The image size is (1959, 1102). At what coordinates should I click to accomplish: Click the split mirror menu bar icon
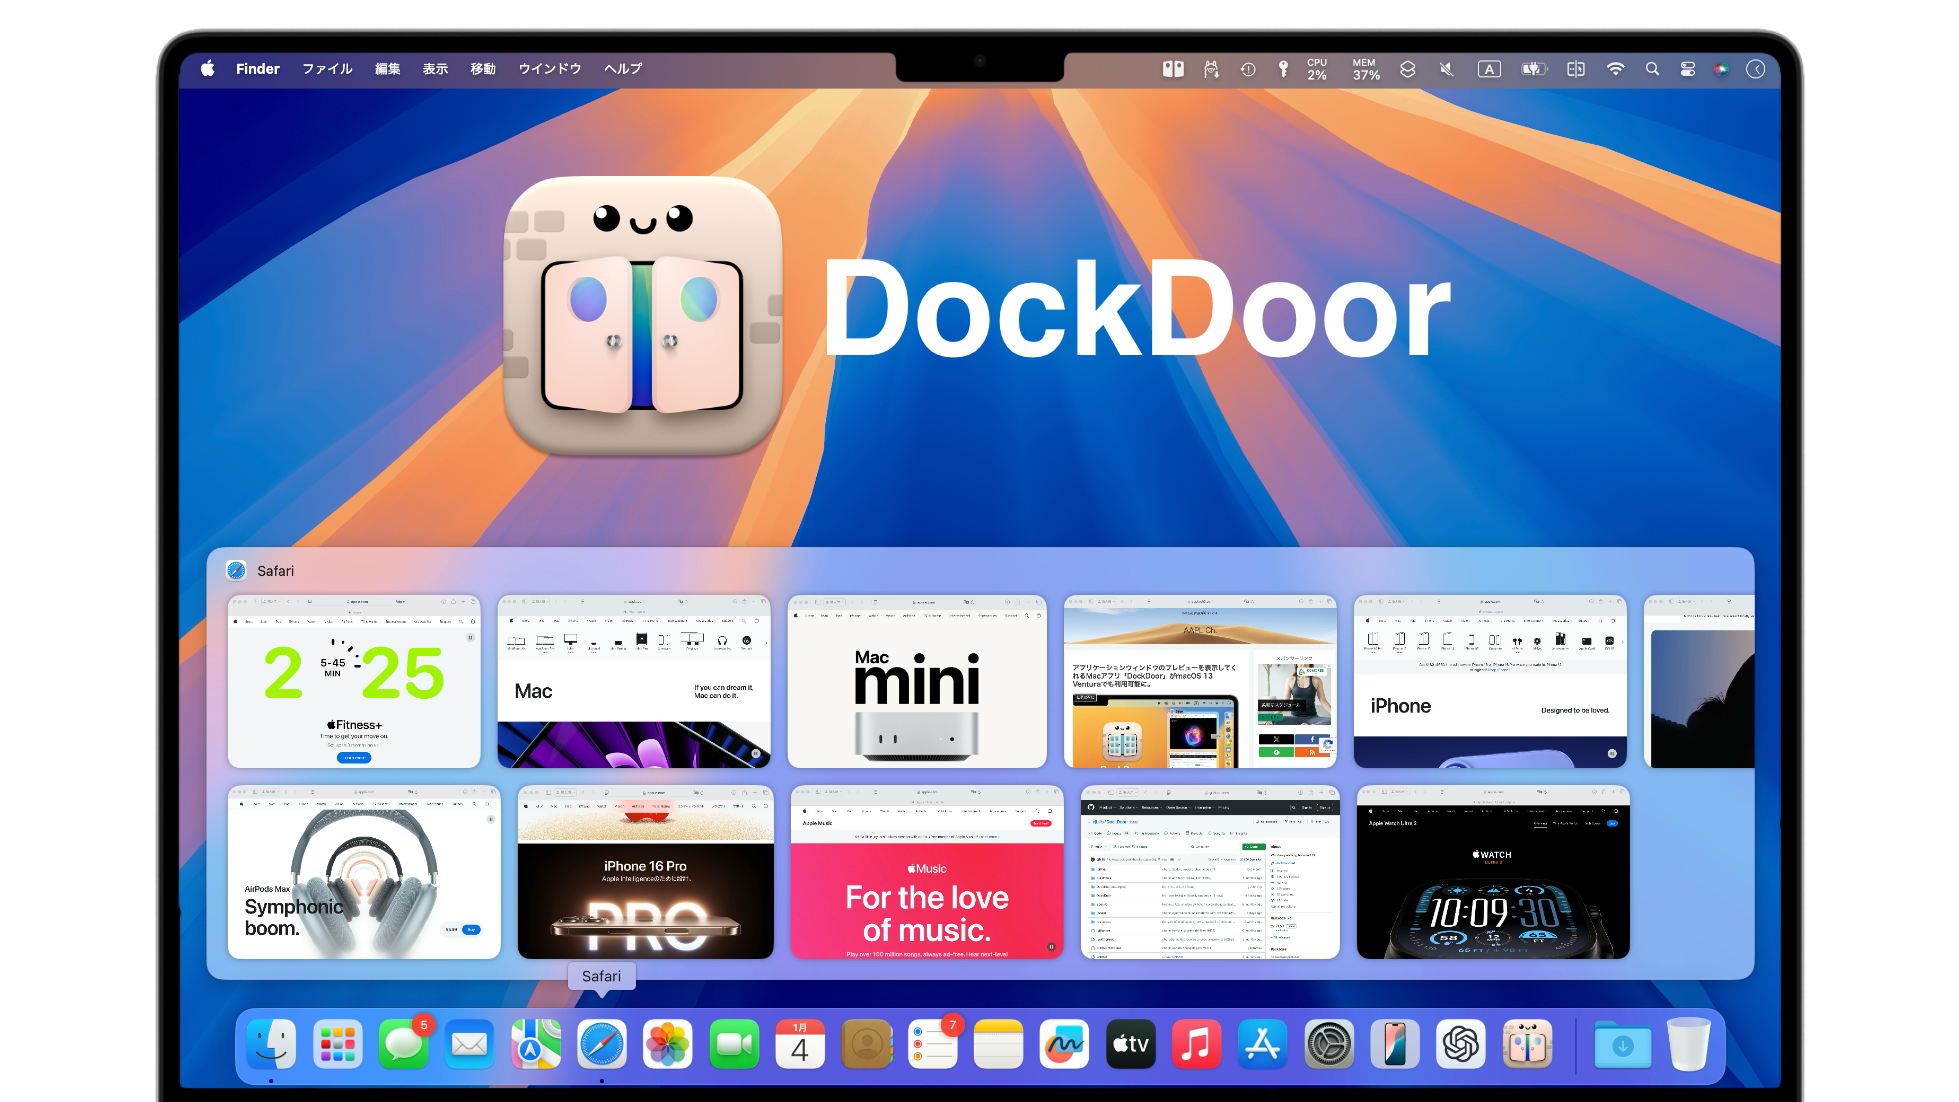coord(1576,69)
